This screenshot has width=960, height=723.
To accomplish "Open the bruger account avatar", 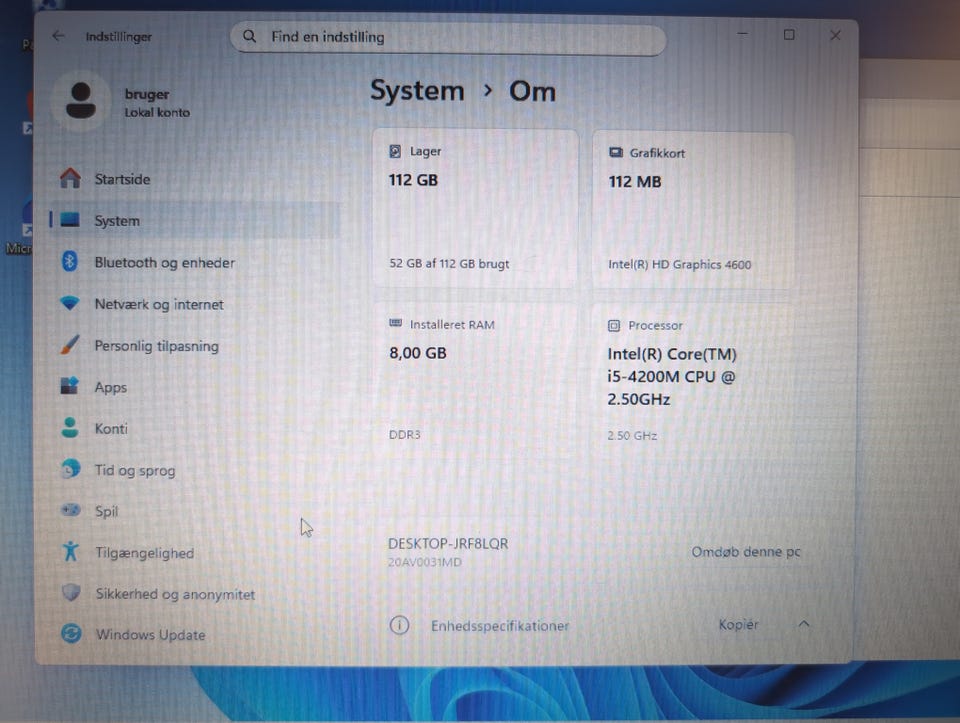I will click(81, 101).
